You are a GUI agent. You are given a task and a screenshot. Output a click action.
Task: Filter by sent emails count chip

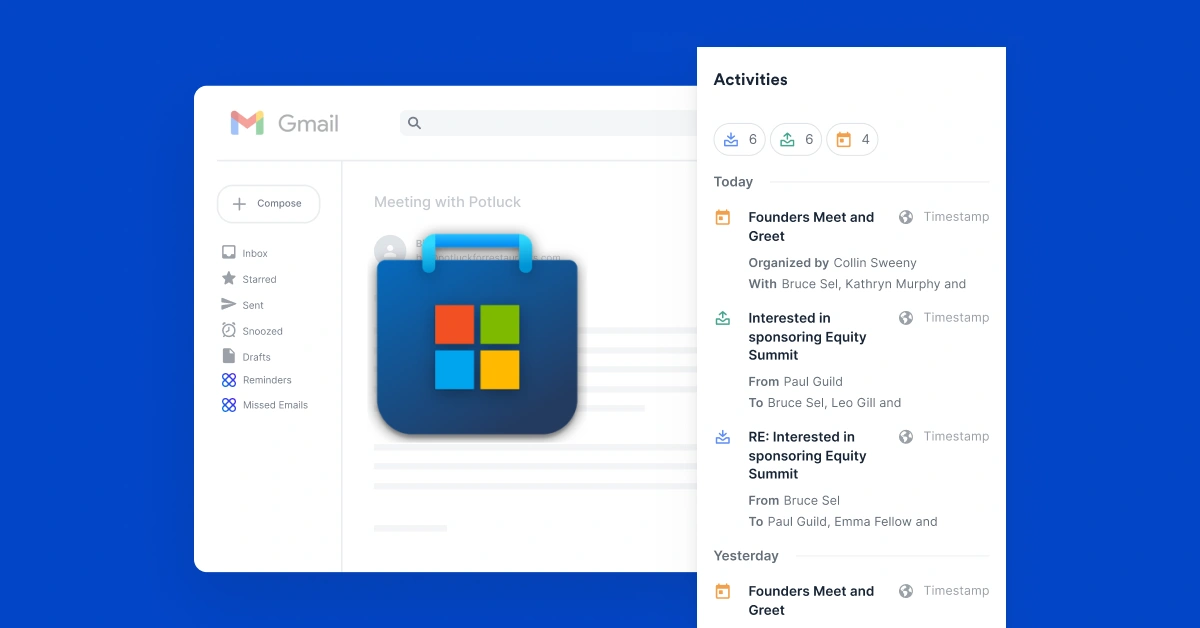click(x=796, y=140)
